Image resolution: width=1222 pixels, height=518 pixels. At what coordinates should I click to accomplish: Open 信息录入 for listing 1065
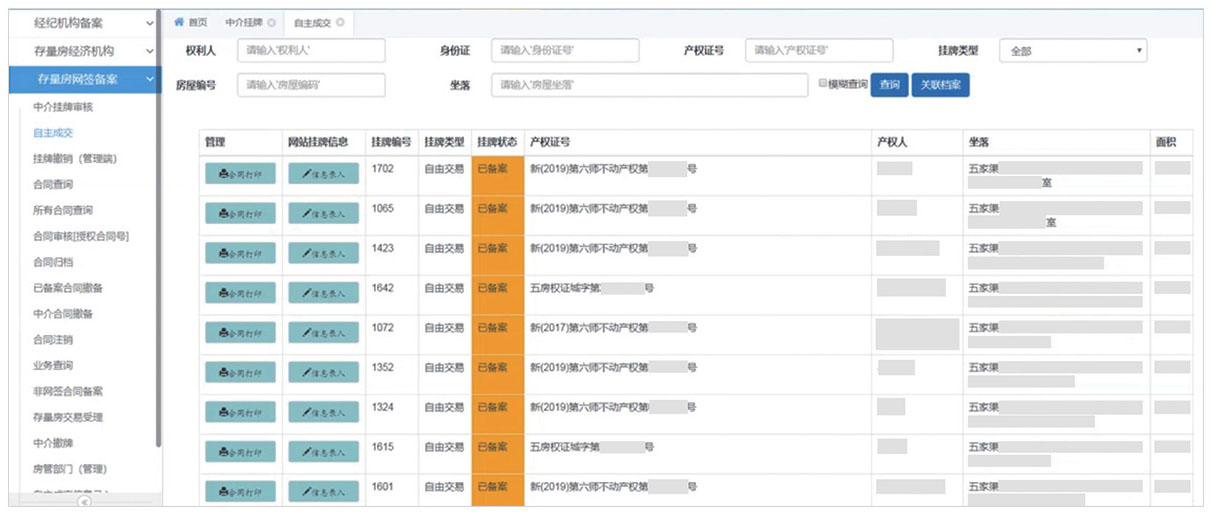(x=323, y=213)
